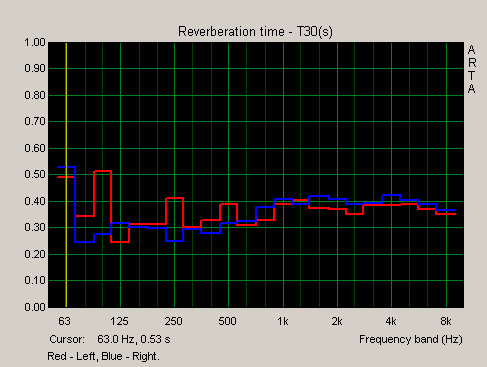
Task: Click the '500' frequency axis label
Action: 227,321
